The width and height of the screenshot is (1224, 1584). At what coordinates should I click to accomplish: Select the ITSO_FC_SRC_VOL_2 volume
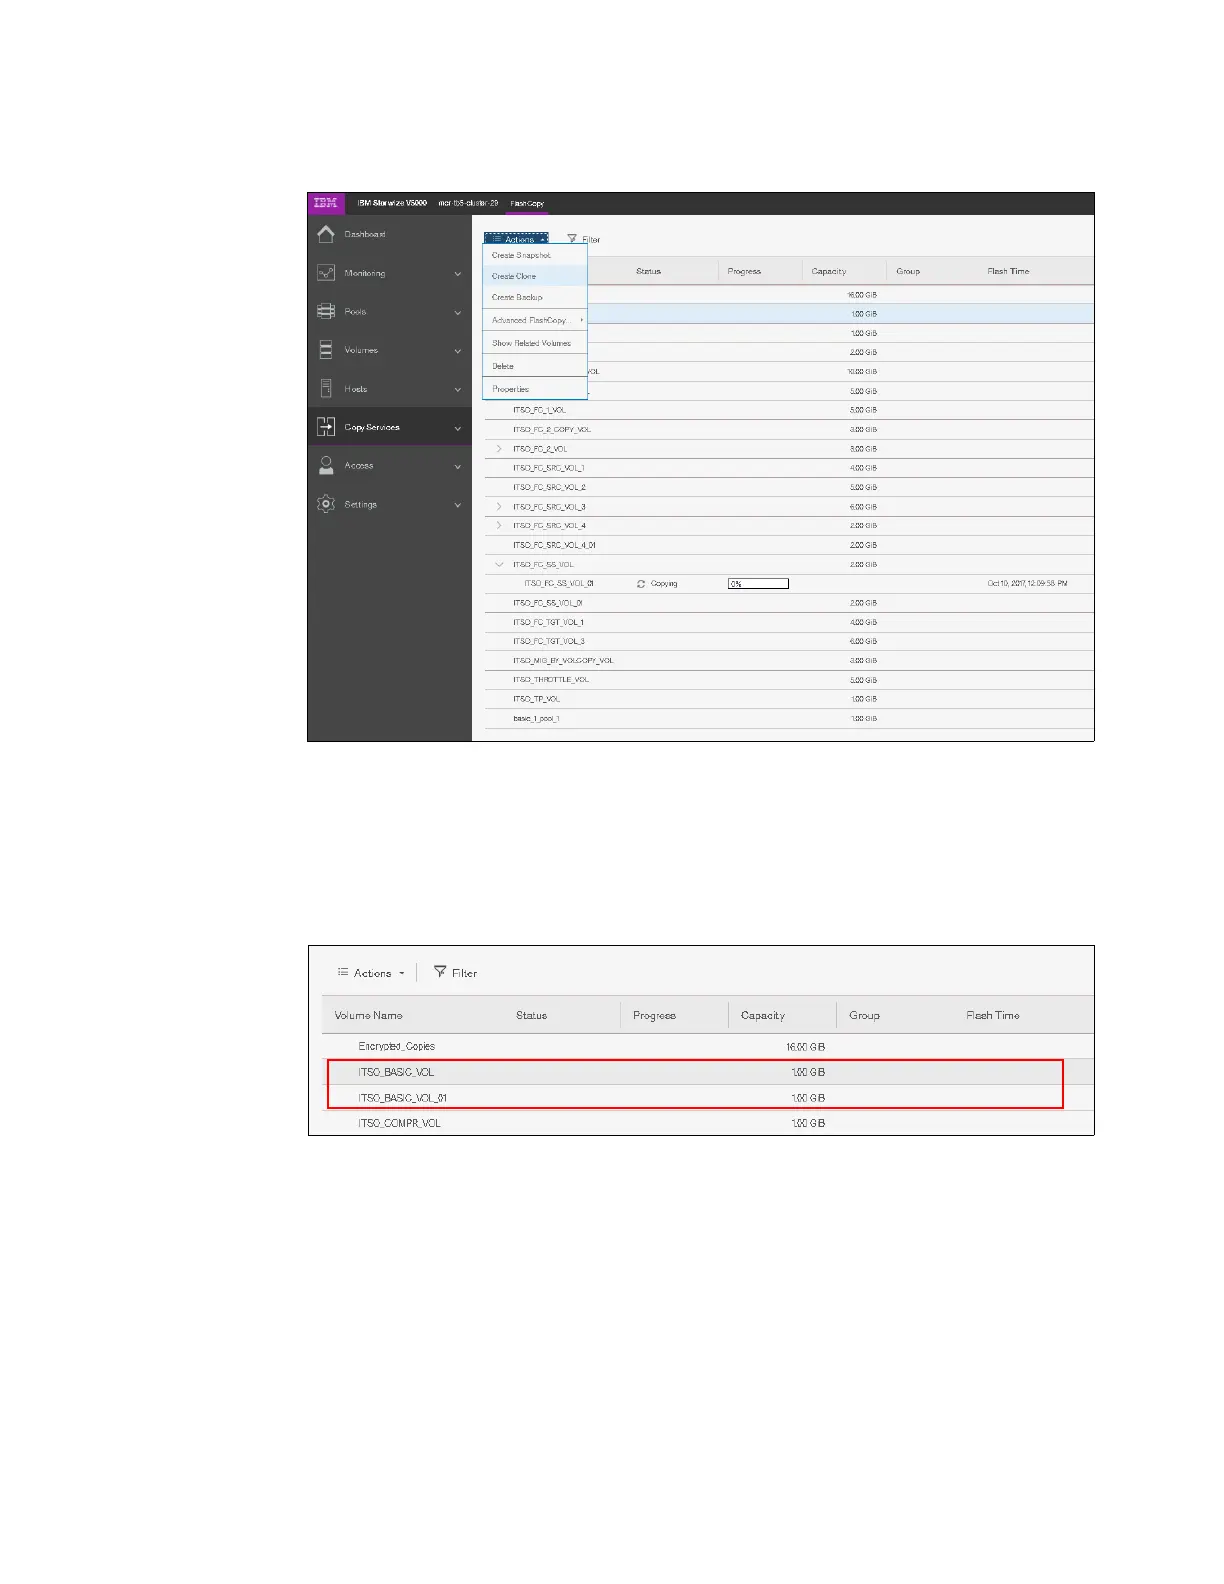pyautogui.click(x=549, y=488)
